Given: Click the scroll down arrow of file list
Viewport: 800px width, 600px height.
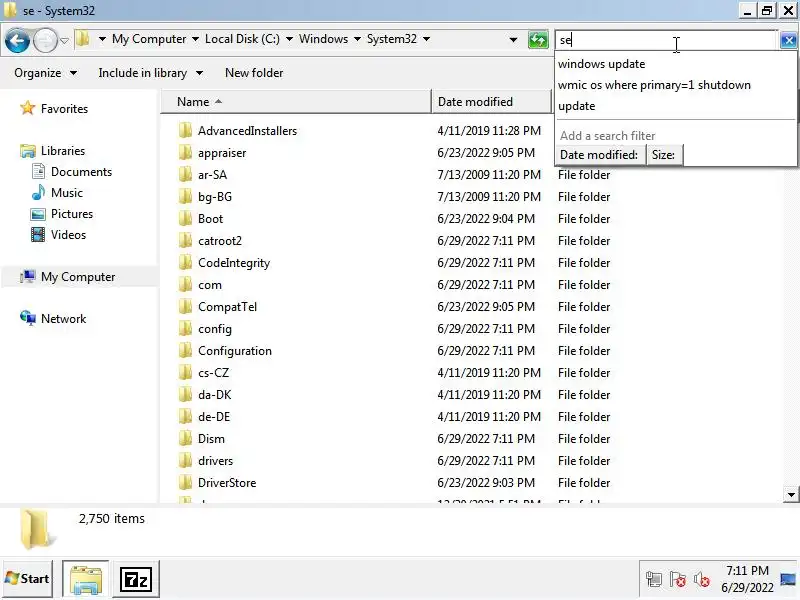Looking at the screenshot, I should pyautogui.click(x=791, y=494).
